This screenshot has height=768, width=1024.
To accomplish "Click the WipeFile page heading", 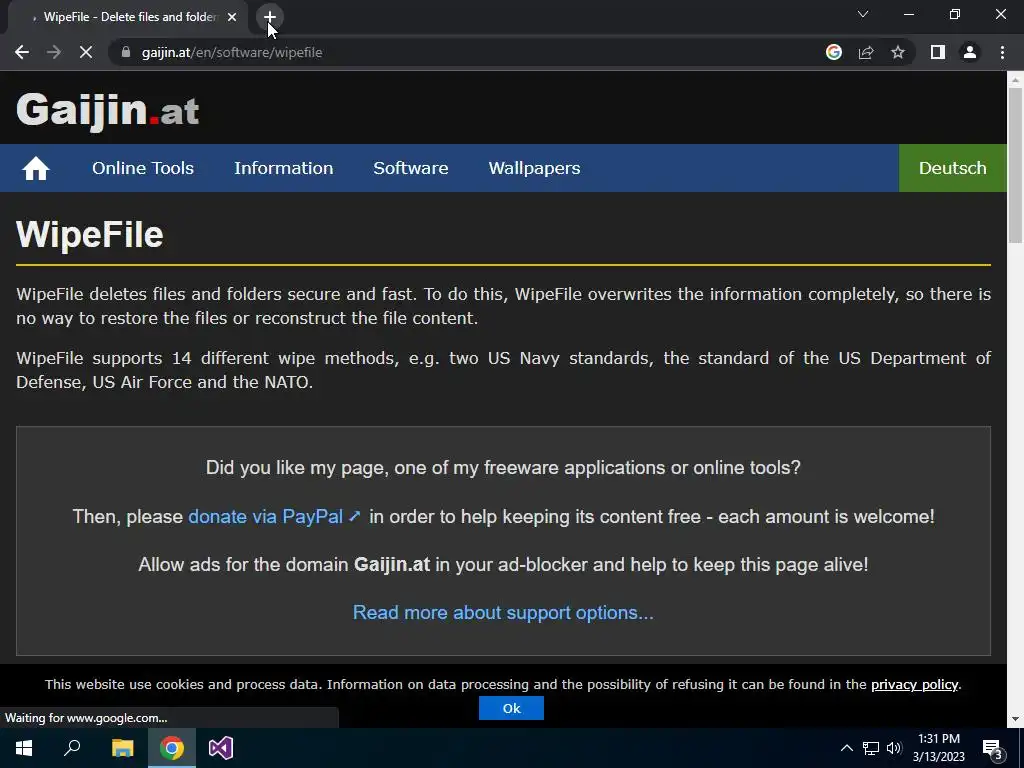I will (x=89, y=234).
